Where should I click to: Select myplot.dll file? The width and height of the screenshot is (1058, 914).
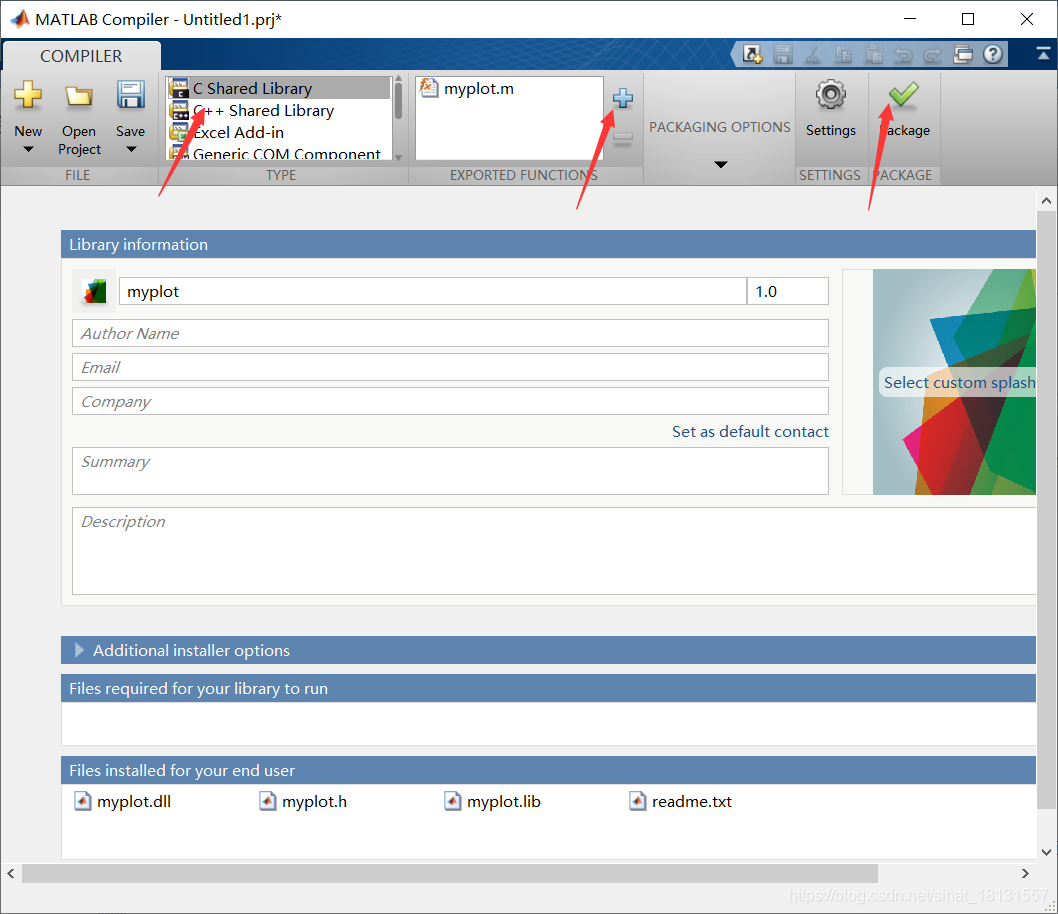pos(122,801)
